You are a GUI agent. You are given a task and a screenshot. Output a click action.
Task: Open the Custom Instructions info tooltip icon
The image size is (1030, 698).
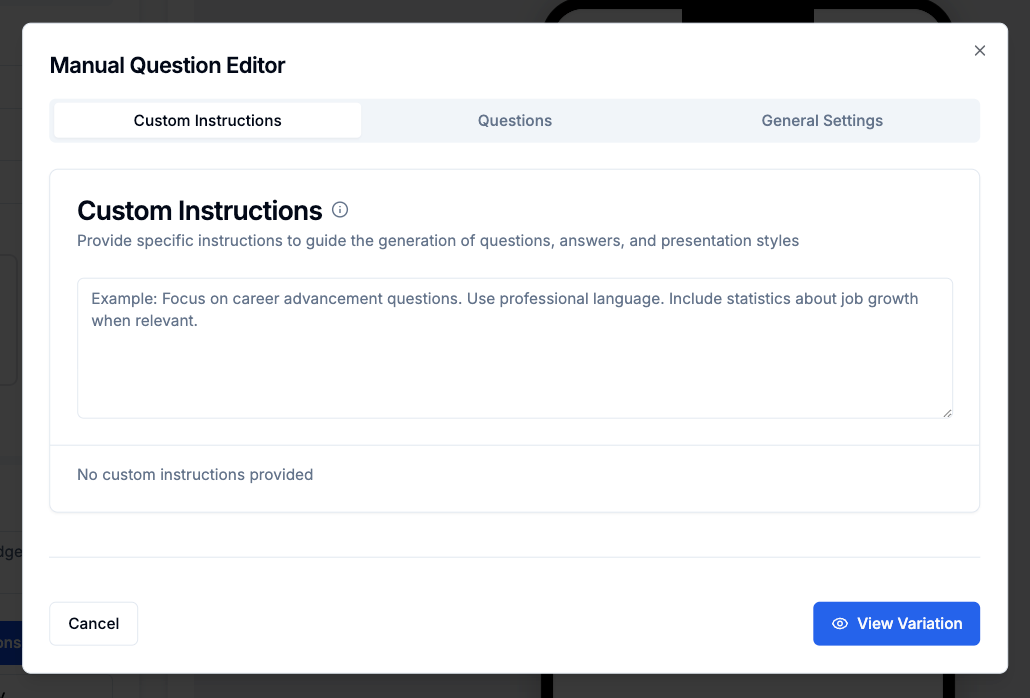coord(340,209)
